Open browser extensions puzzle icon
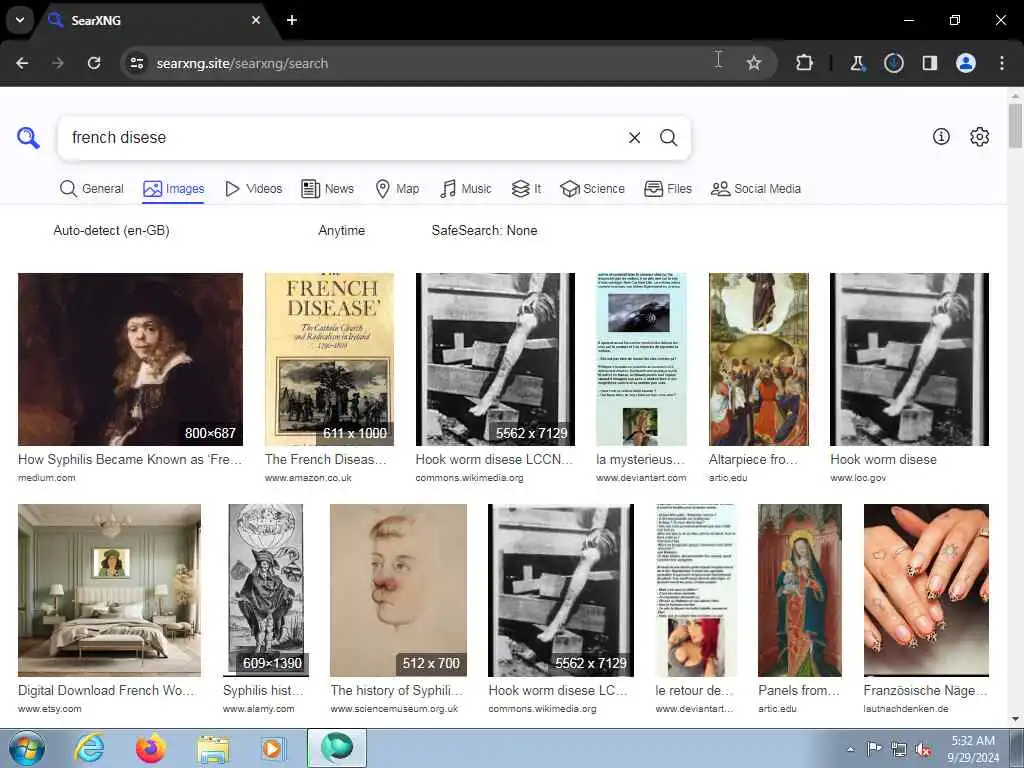The height and width of the screenshot is (768, 1024). point(804,63)
